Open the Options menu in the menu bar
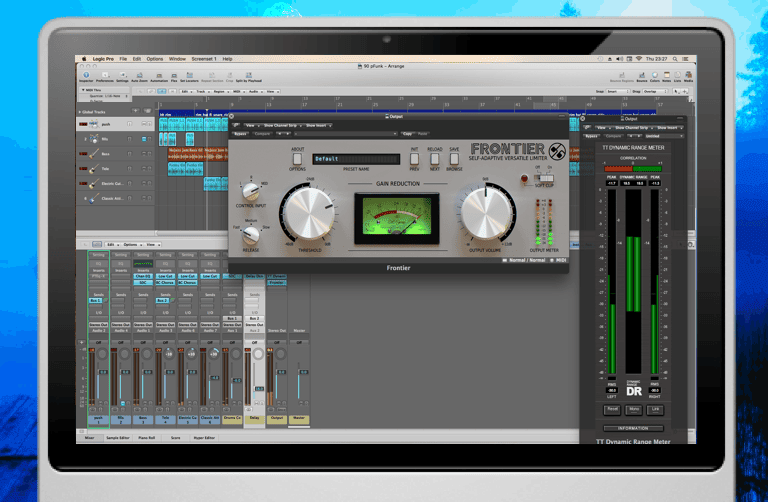 [x=155, y=59]
